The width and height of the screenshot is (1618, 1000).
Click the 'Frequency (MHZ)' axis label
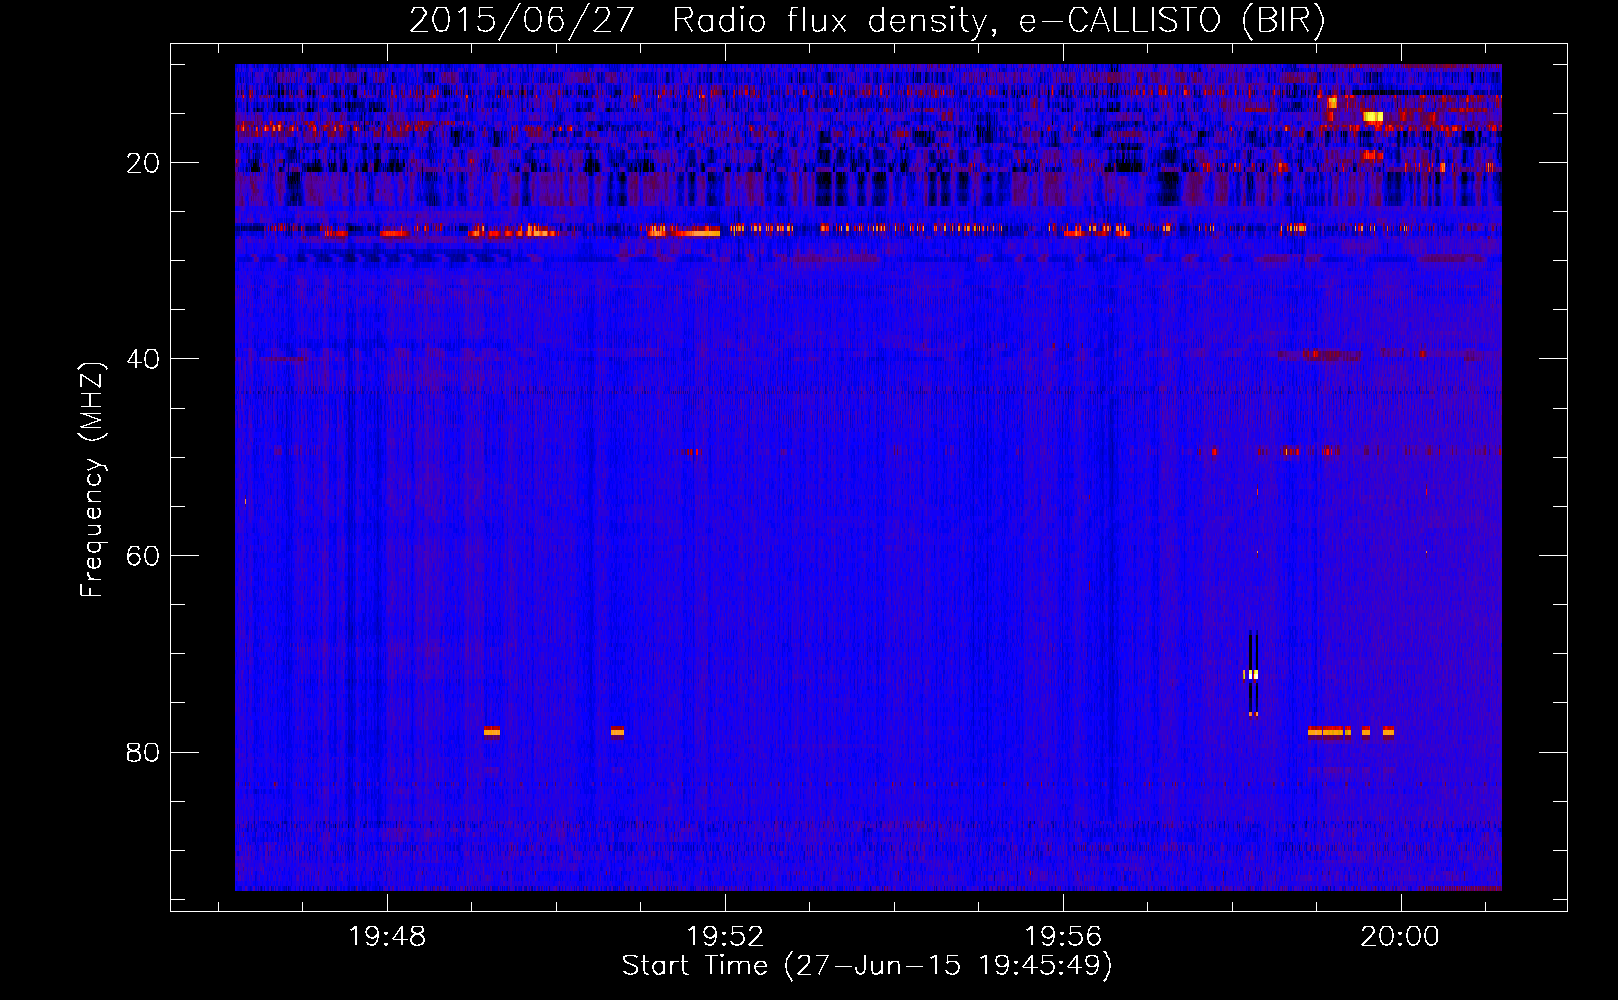tap(92, 479)
